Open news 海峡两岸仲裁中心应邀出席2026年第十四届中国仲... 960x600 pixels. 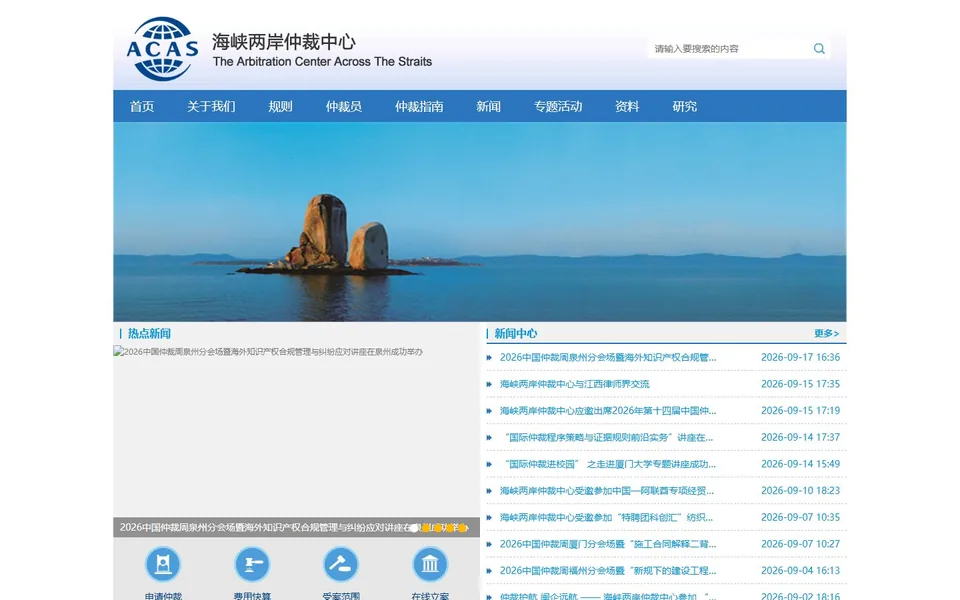[x=607, y=411]
